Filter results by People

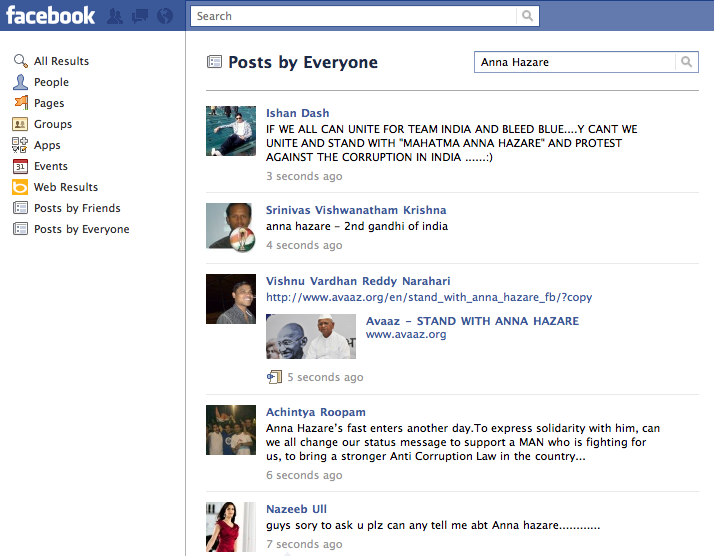coord(51,82)
